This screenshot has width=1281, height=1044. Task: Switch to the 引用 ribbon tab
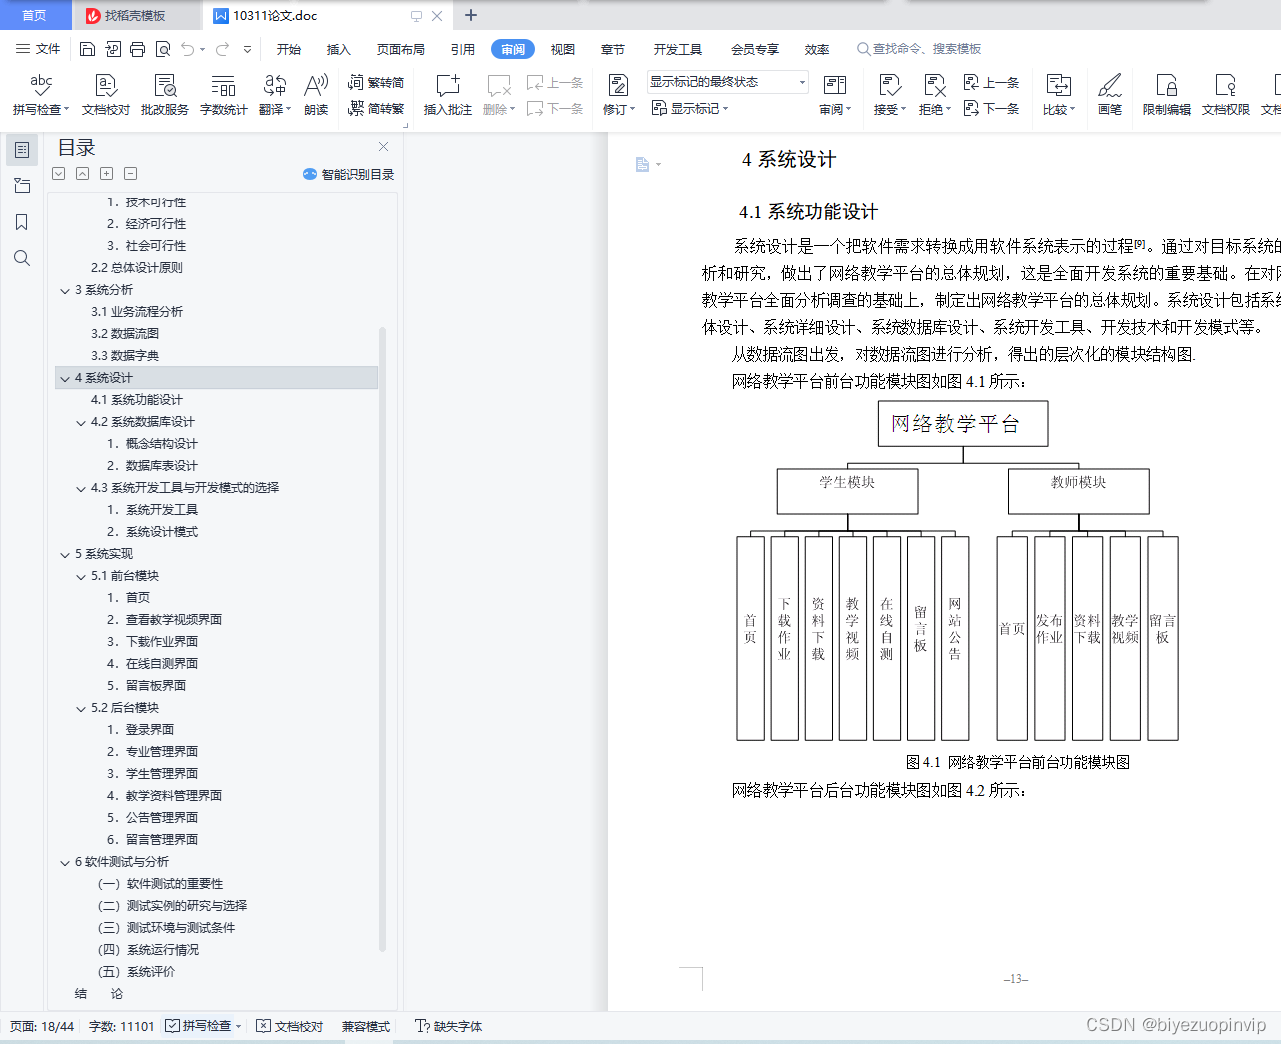[x=463, y=49]
